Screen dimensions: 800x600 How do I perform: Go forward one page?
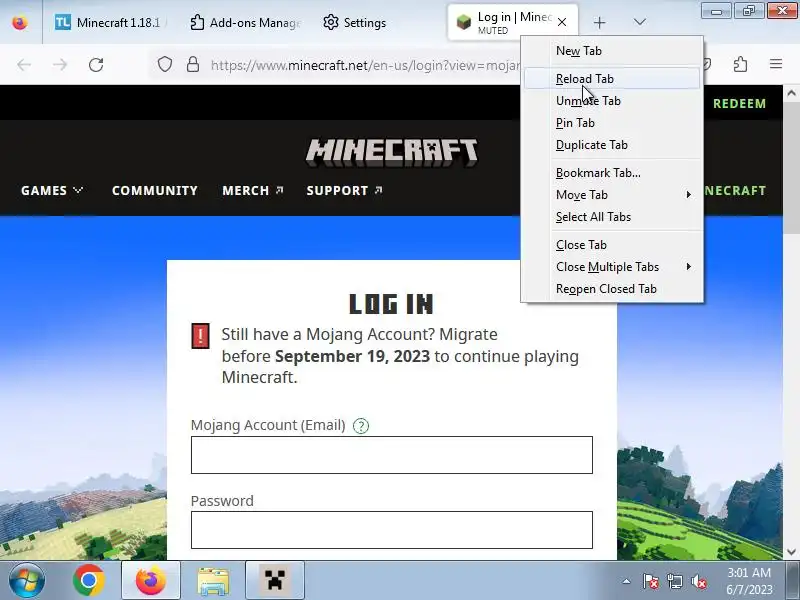pos(60,65)
